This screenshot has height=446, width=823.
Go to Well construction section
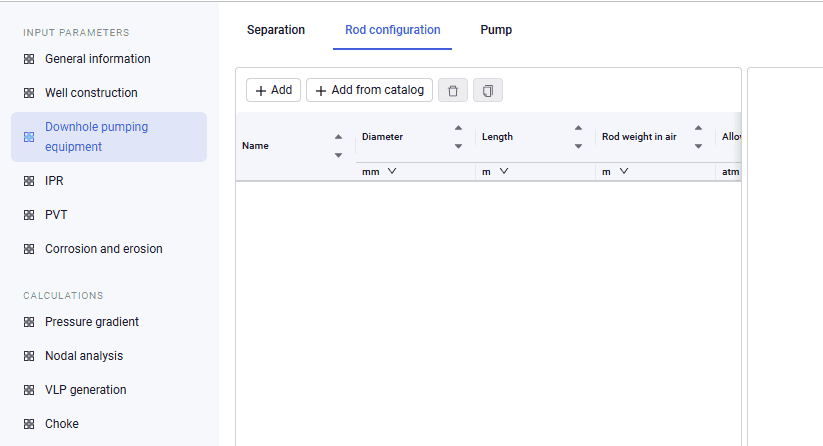pyautogui.click(x=91, y=93)
